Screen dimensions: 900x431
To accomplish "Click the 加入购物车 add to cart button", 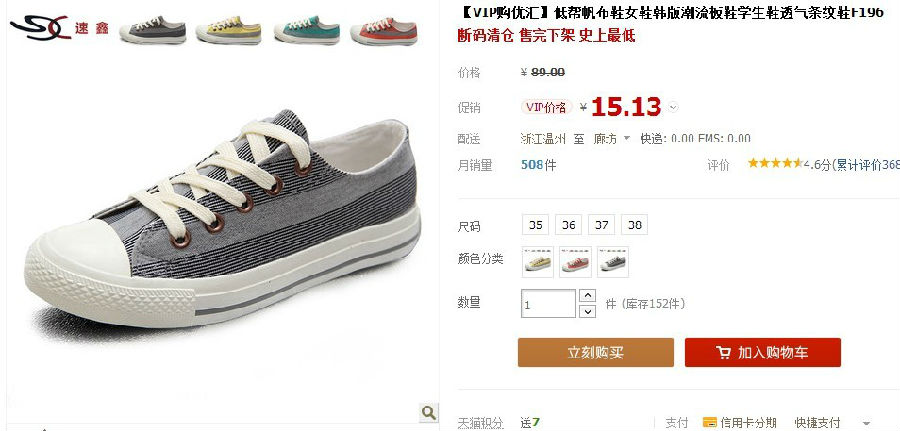I will (763, 352).
